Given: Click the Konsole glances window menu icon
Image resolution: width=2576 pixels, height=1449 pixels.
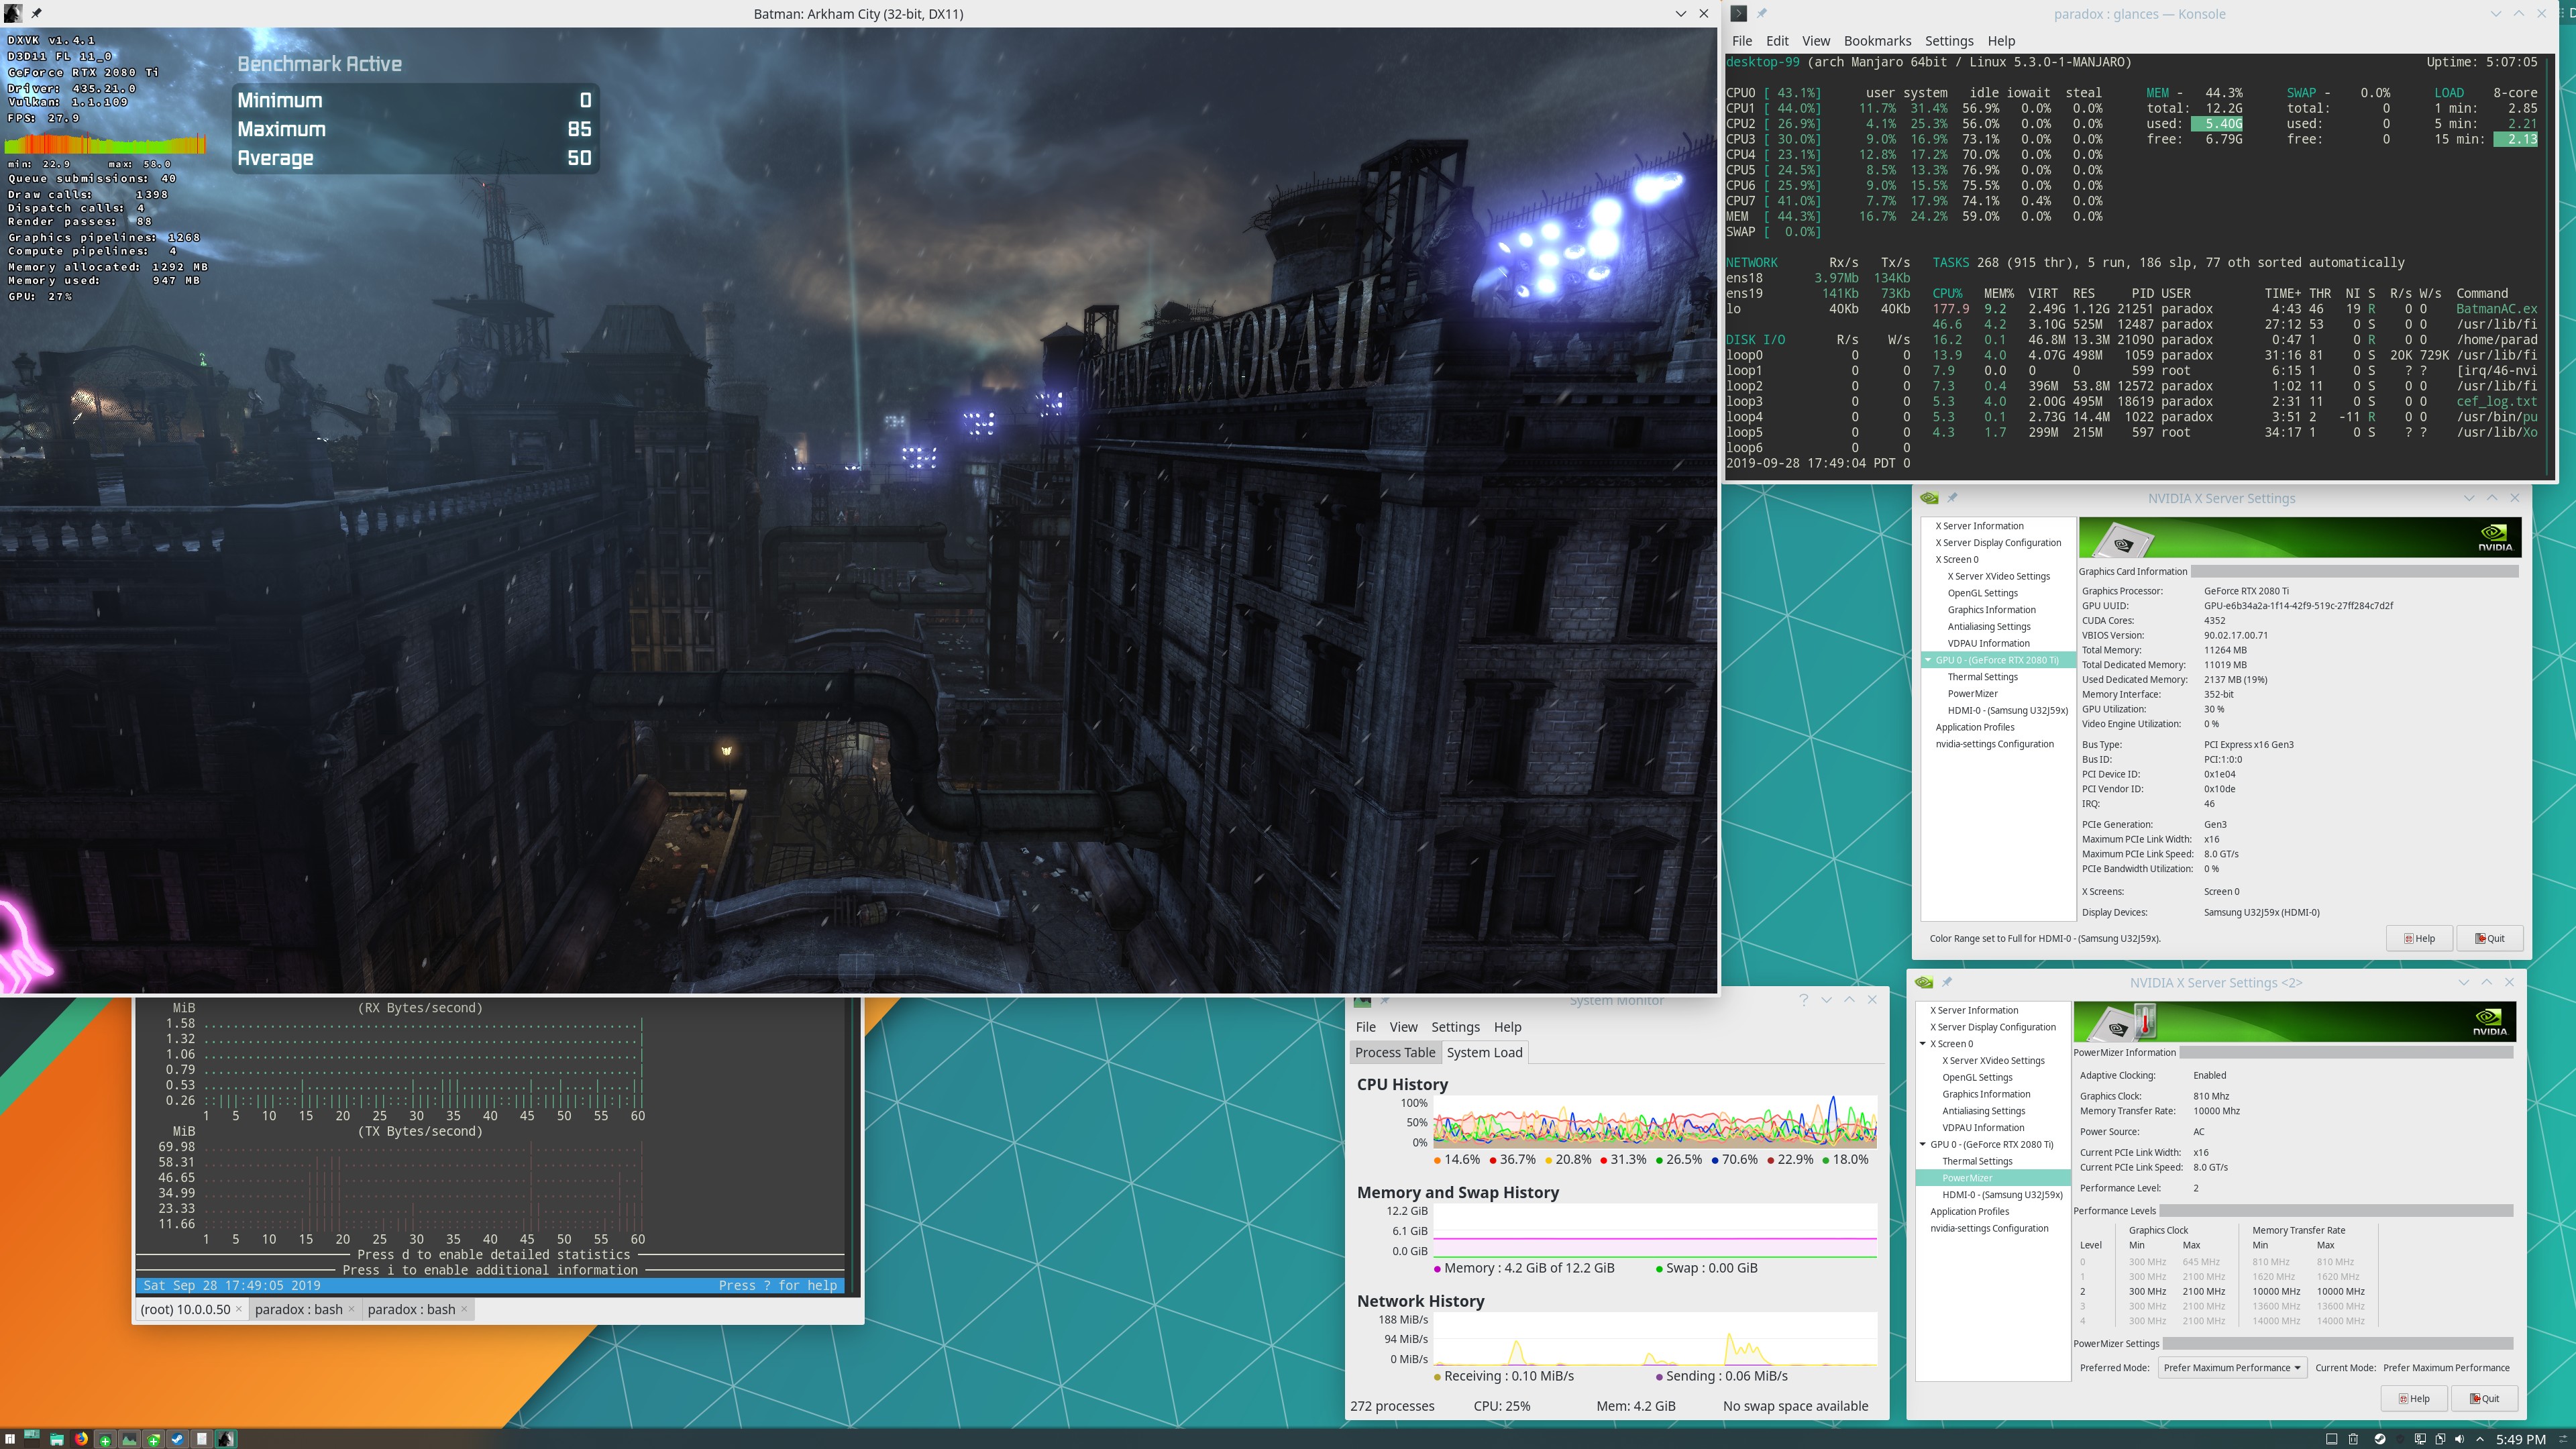Looking at the screenshot, I should tap(1738, 13).
